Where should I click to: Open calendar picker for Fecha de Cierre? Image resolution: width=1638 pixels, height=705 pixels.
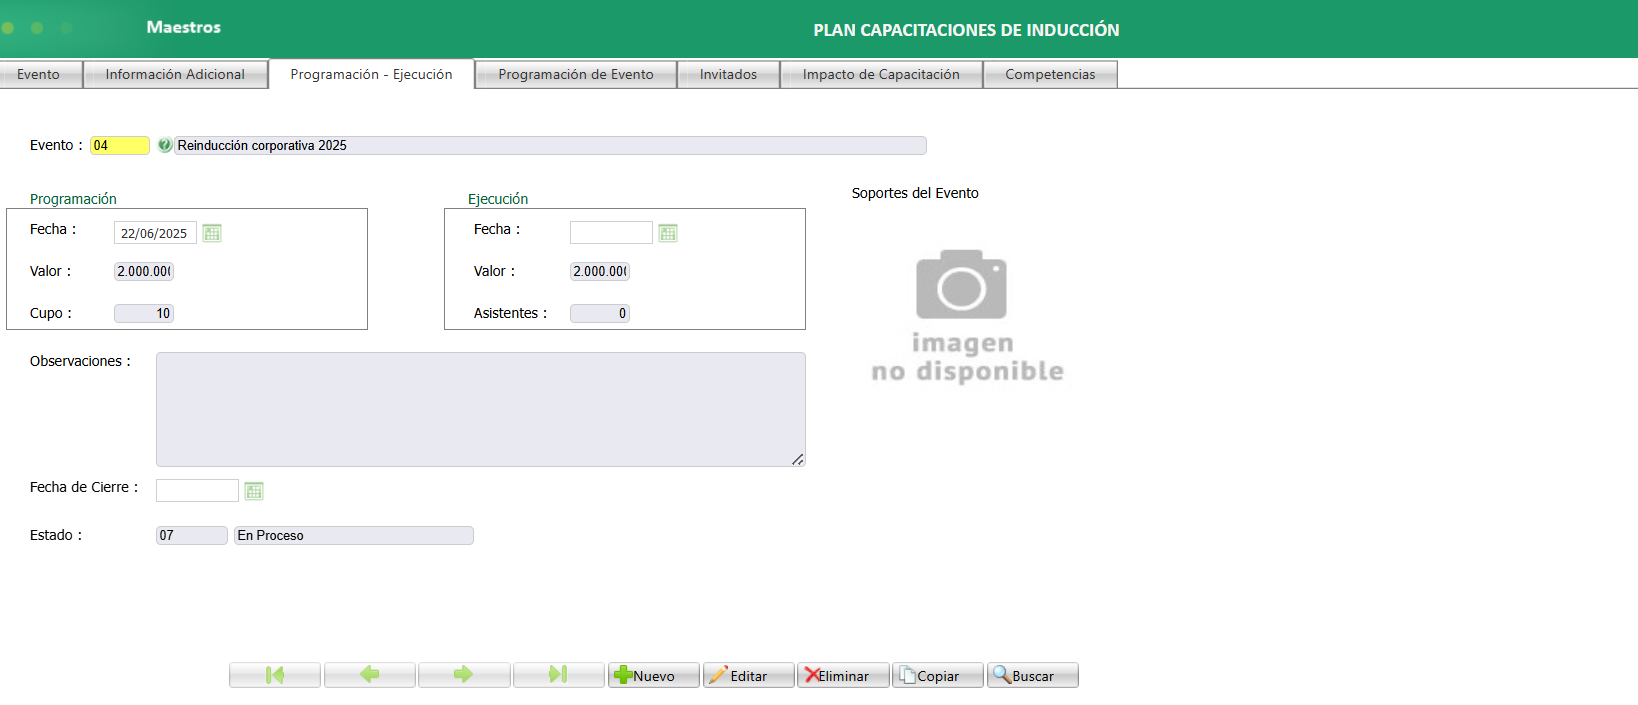point(254,491)
